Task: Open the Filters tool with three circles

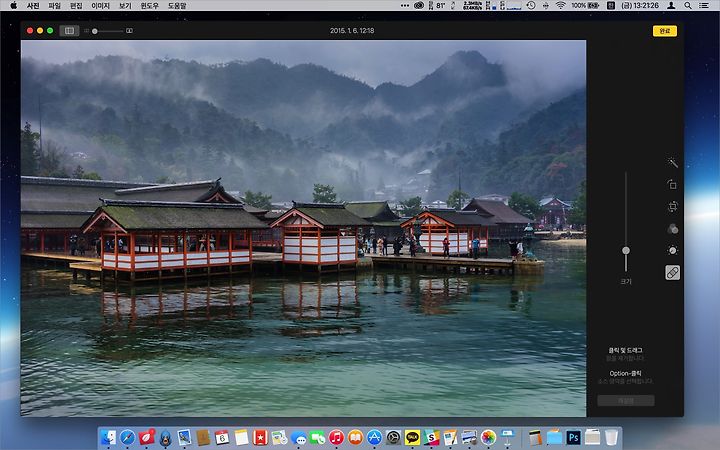Action: click(x=672, y=229)
